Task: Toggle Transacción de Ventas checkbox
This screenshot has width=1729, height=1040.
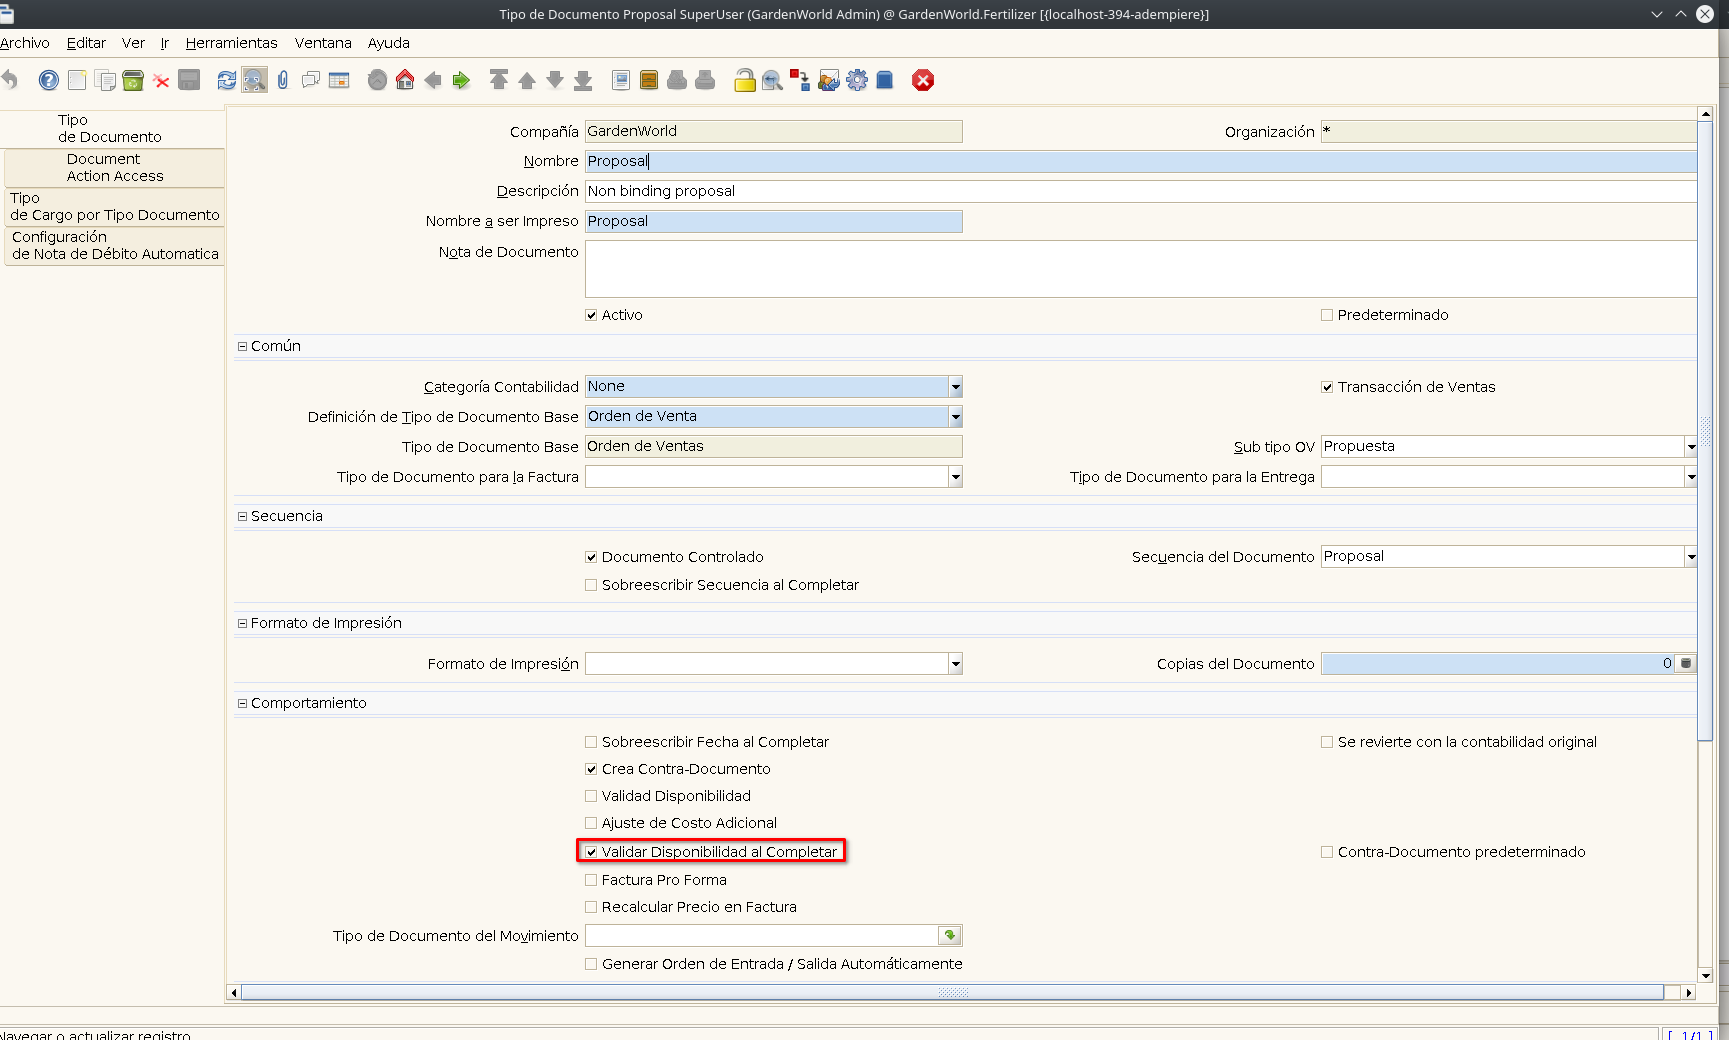Action: coord(1327,387)
